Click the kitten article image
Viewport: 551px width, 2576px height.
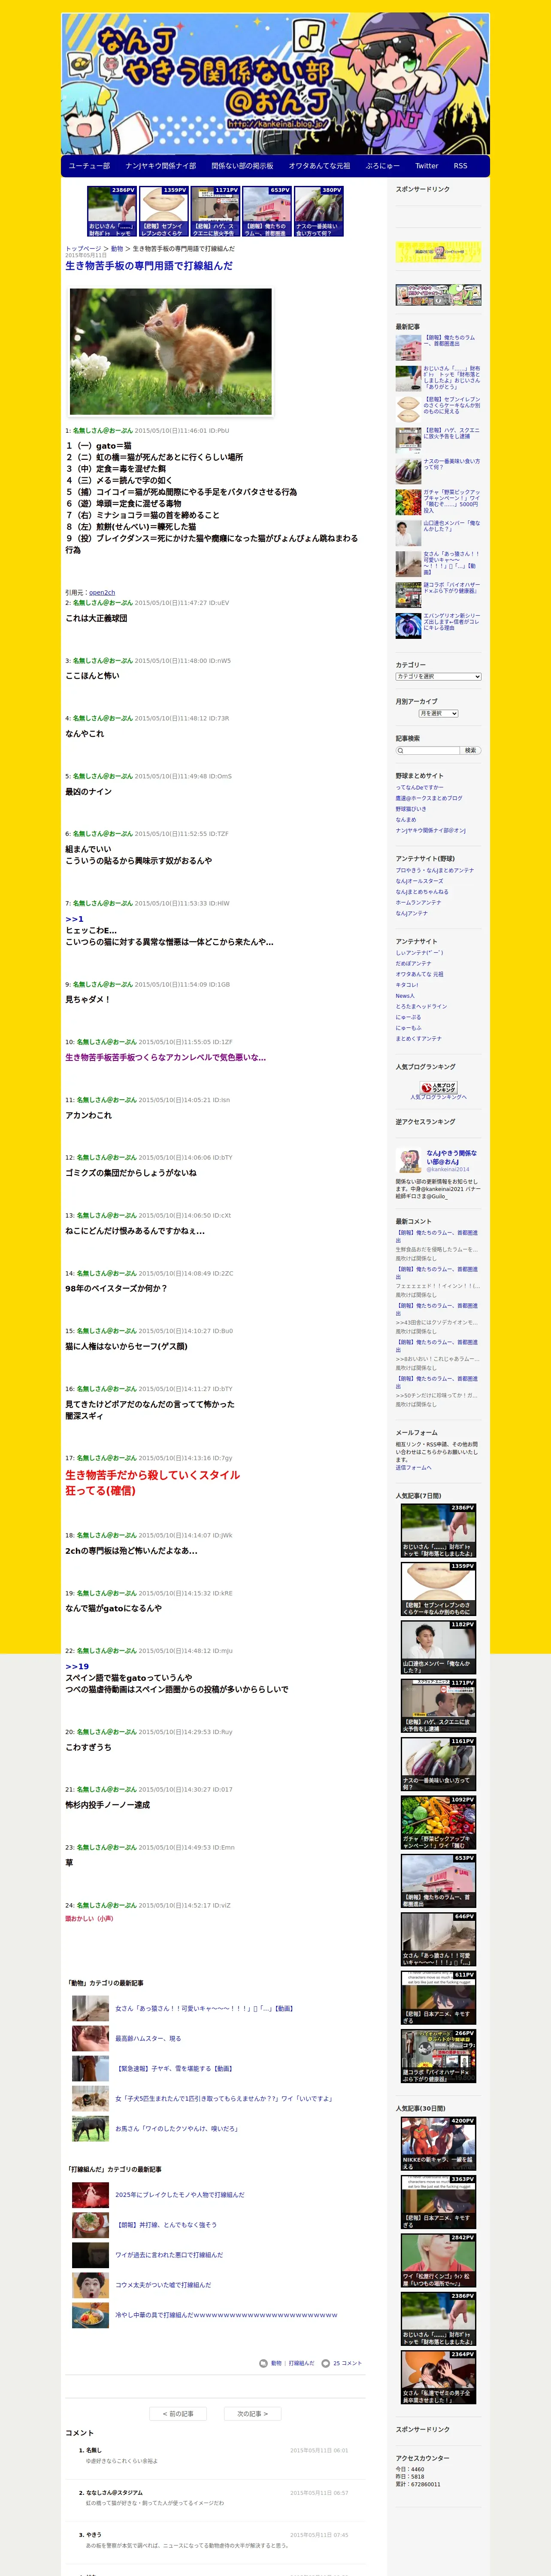pyautogui.click(x=171, y=352)
